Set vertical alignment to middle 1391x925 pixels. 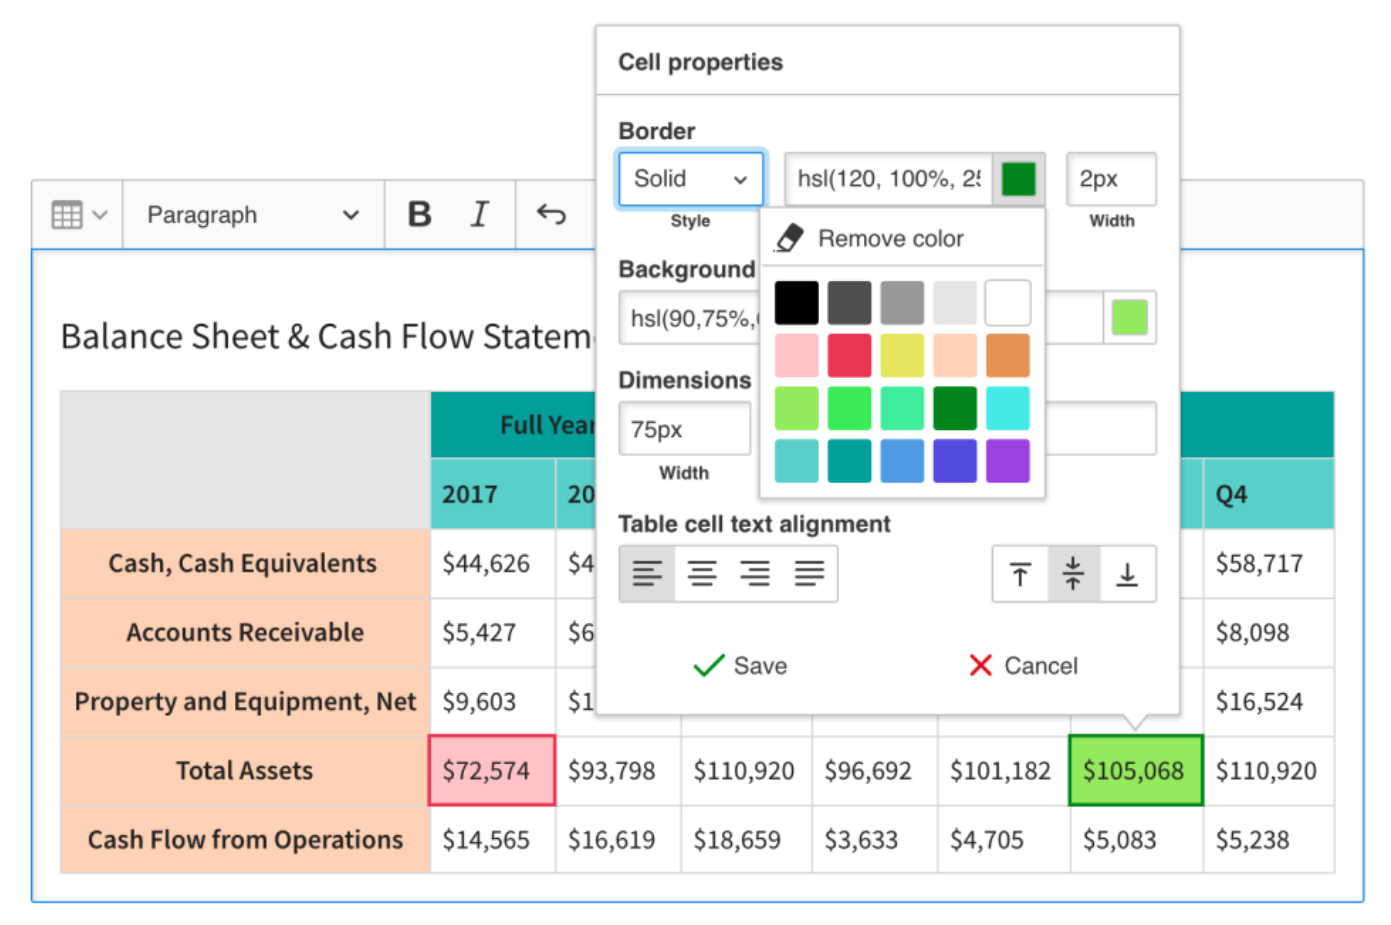1073,575
